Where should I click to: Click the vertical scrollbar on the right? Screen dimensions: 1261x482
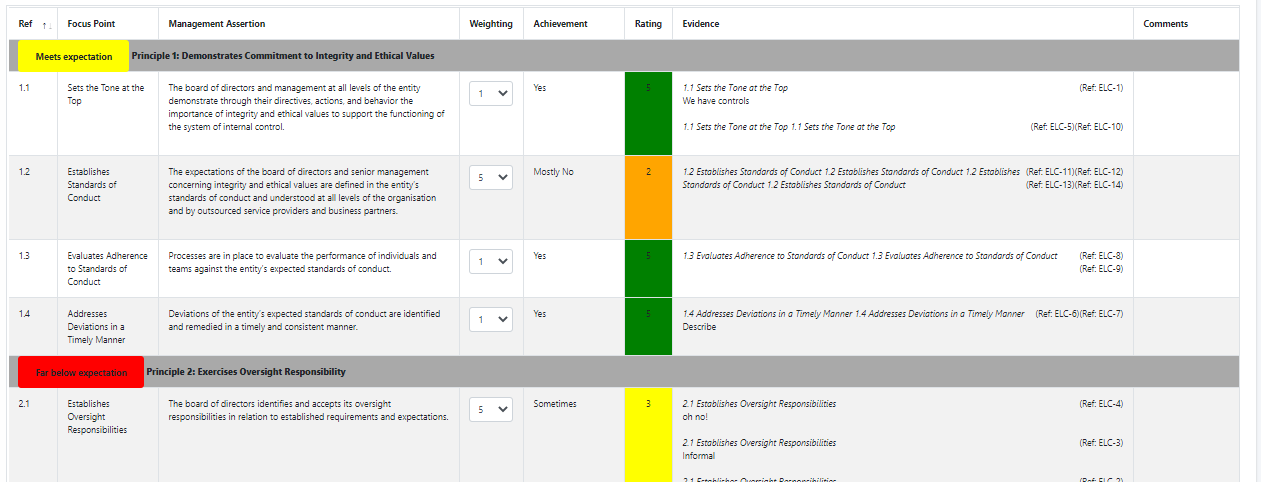click(1258, 241)
